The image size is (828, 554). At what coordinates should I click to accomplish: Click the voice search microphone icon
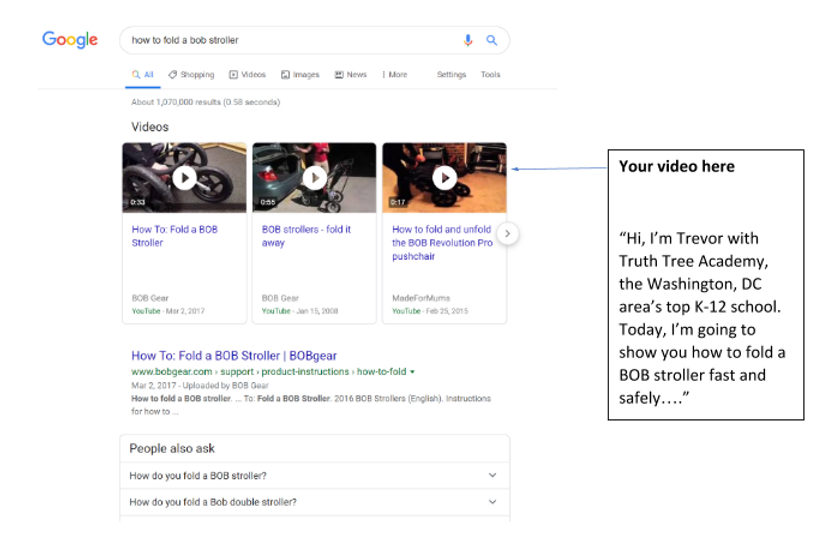(468, 40)
